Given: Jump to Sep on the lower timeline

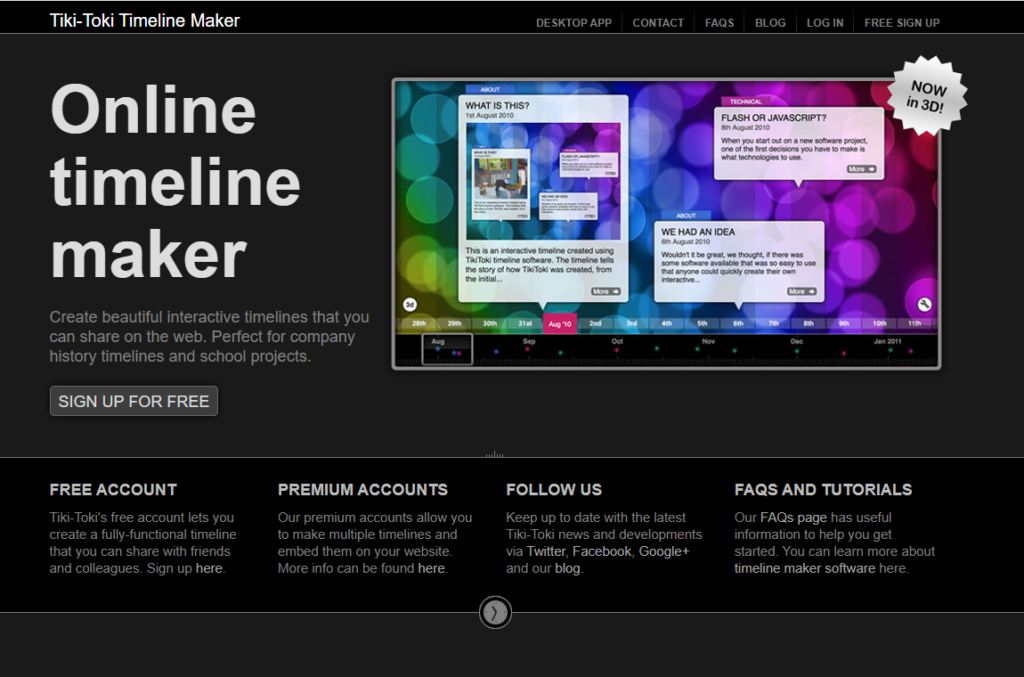Looking at the screenshot, I should point(529,341).
